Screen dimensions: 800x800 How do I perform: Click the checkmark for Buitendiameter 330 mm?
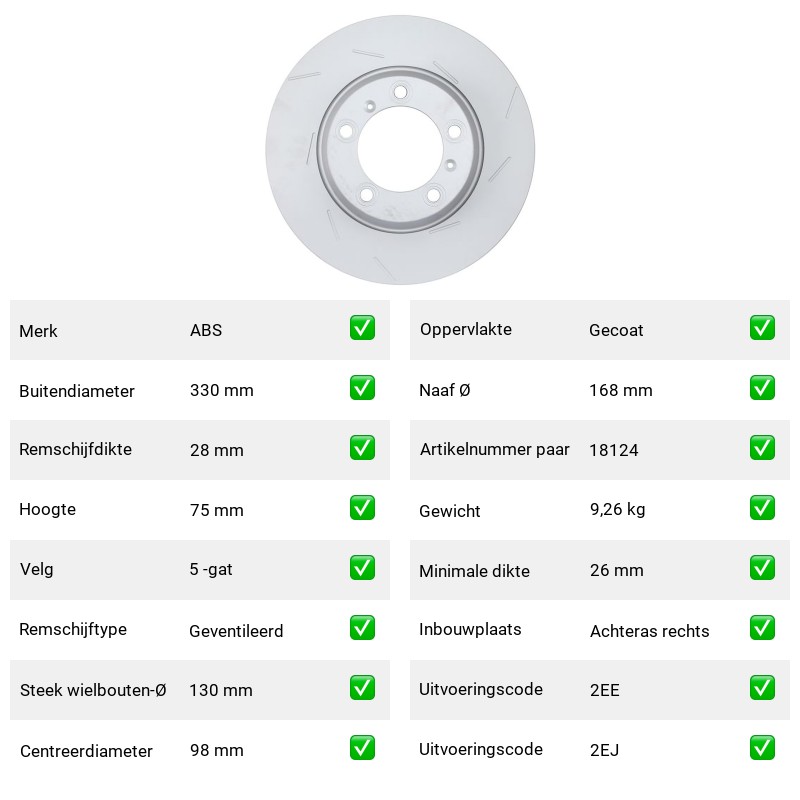(x=362, y=388)
